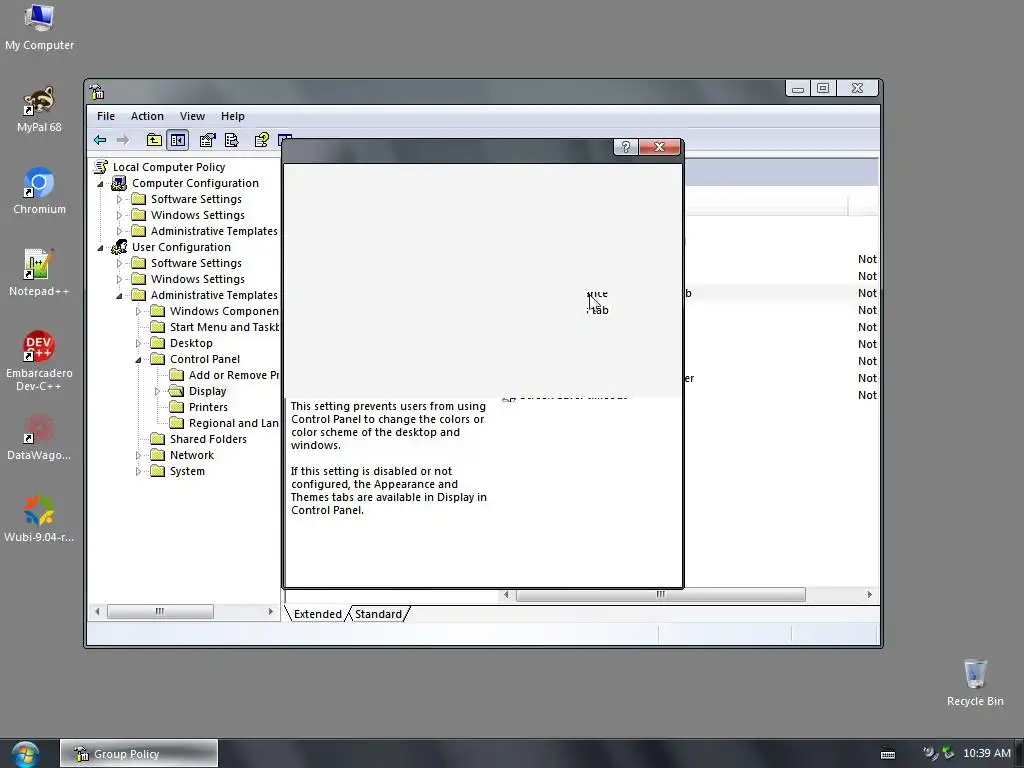Click the grayed Forward arrow in toolbar
Screen dimensions: 1024x768
click(x=123, y=140)
